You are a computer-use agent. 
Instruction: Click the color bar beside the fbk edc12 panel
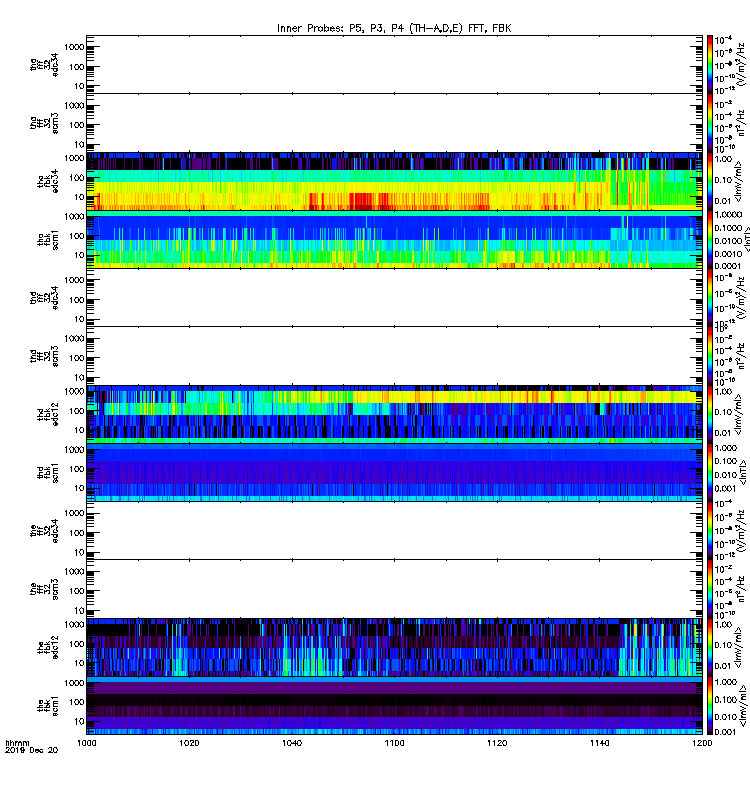pos(710,647)
